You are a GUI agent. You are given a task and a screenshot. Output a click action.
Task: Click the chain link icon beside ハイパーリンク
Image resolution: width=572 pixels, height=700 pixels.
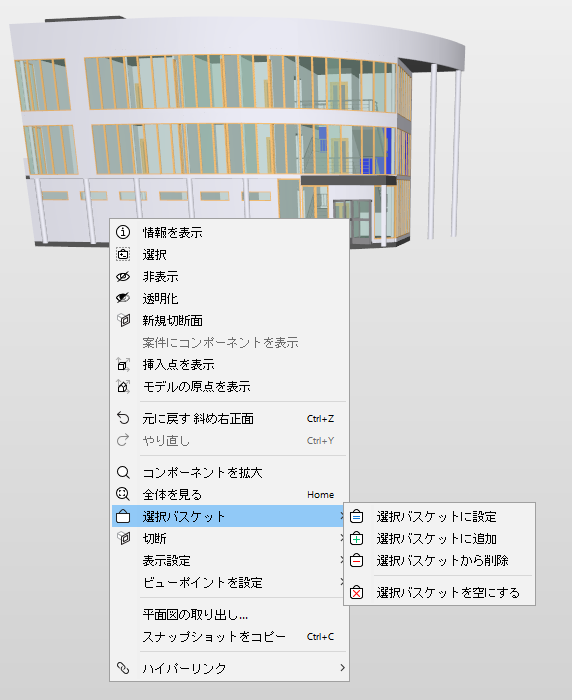tap(123, 668)
